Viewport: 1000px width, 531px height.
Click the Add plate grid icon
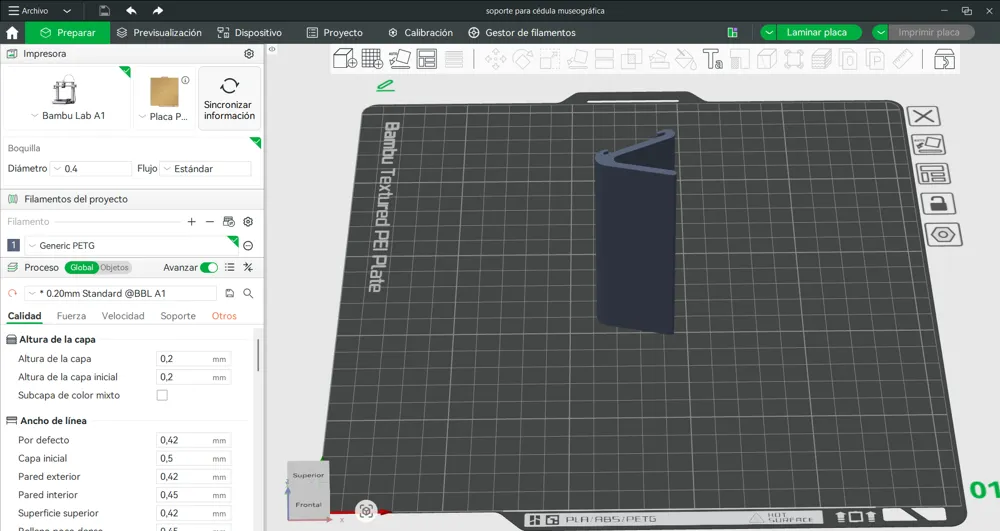372,59
